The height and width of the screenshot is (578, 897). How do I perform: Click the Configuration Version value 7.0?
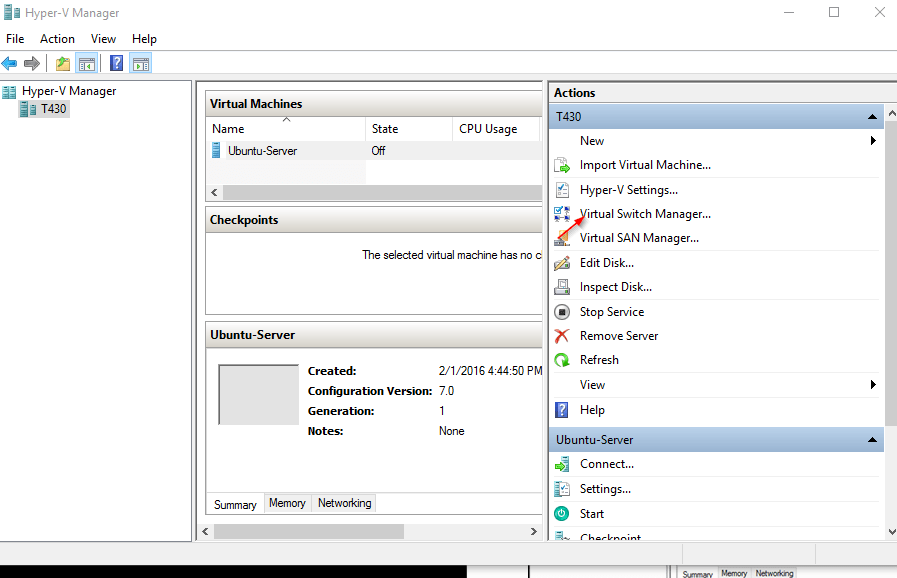(x=446, y=391)
